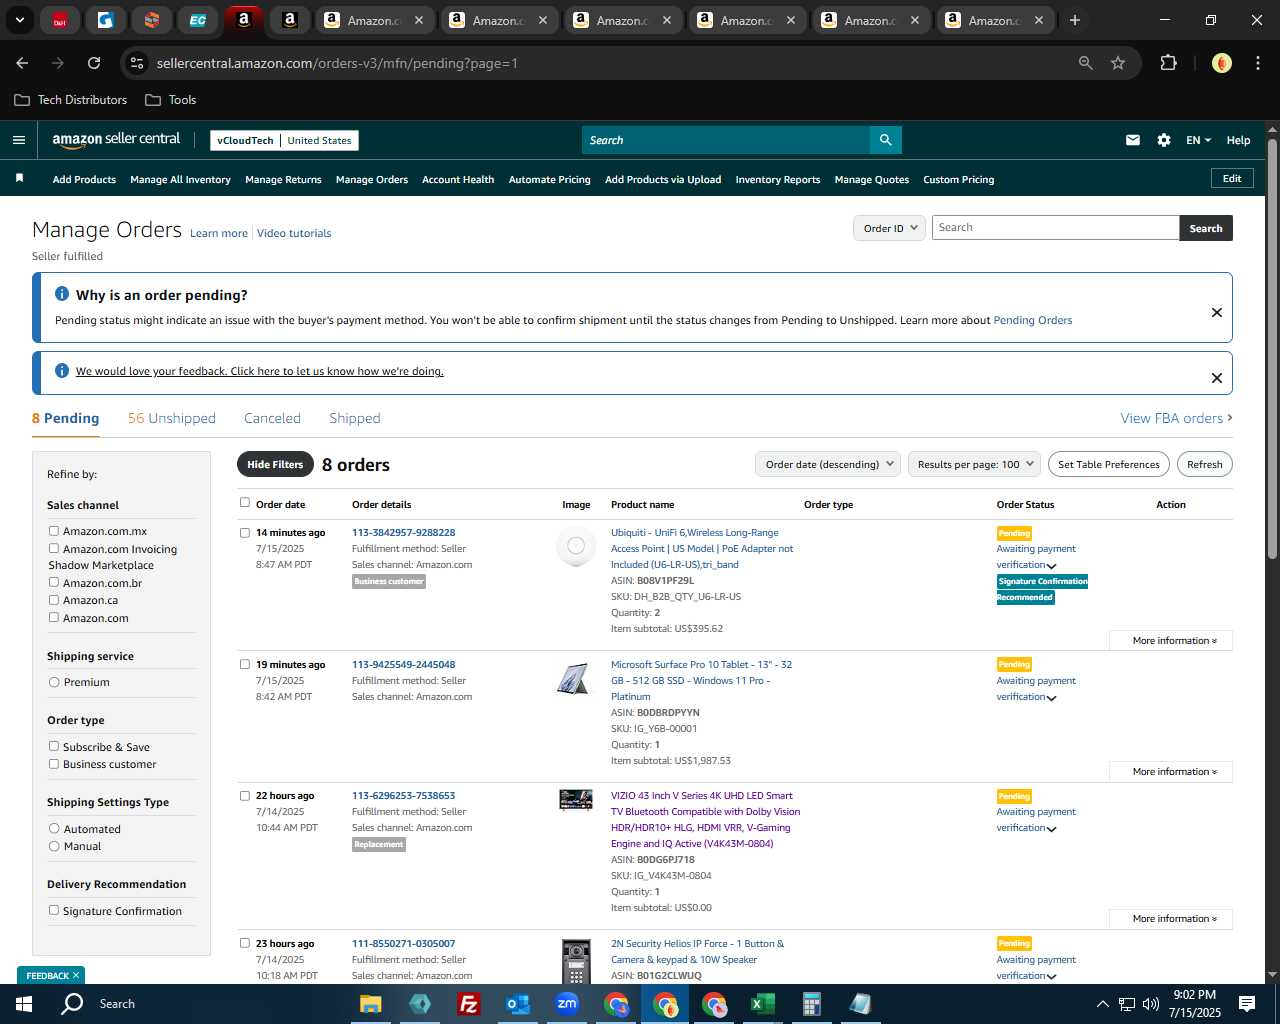This screenshot has height=1024, width=1280.
Task: Open Calculator from the taskbar
Action: [x=811, y=1004]
